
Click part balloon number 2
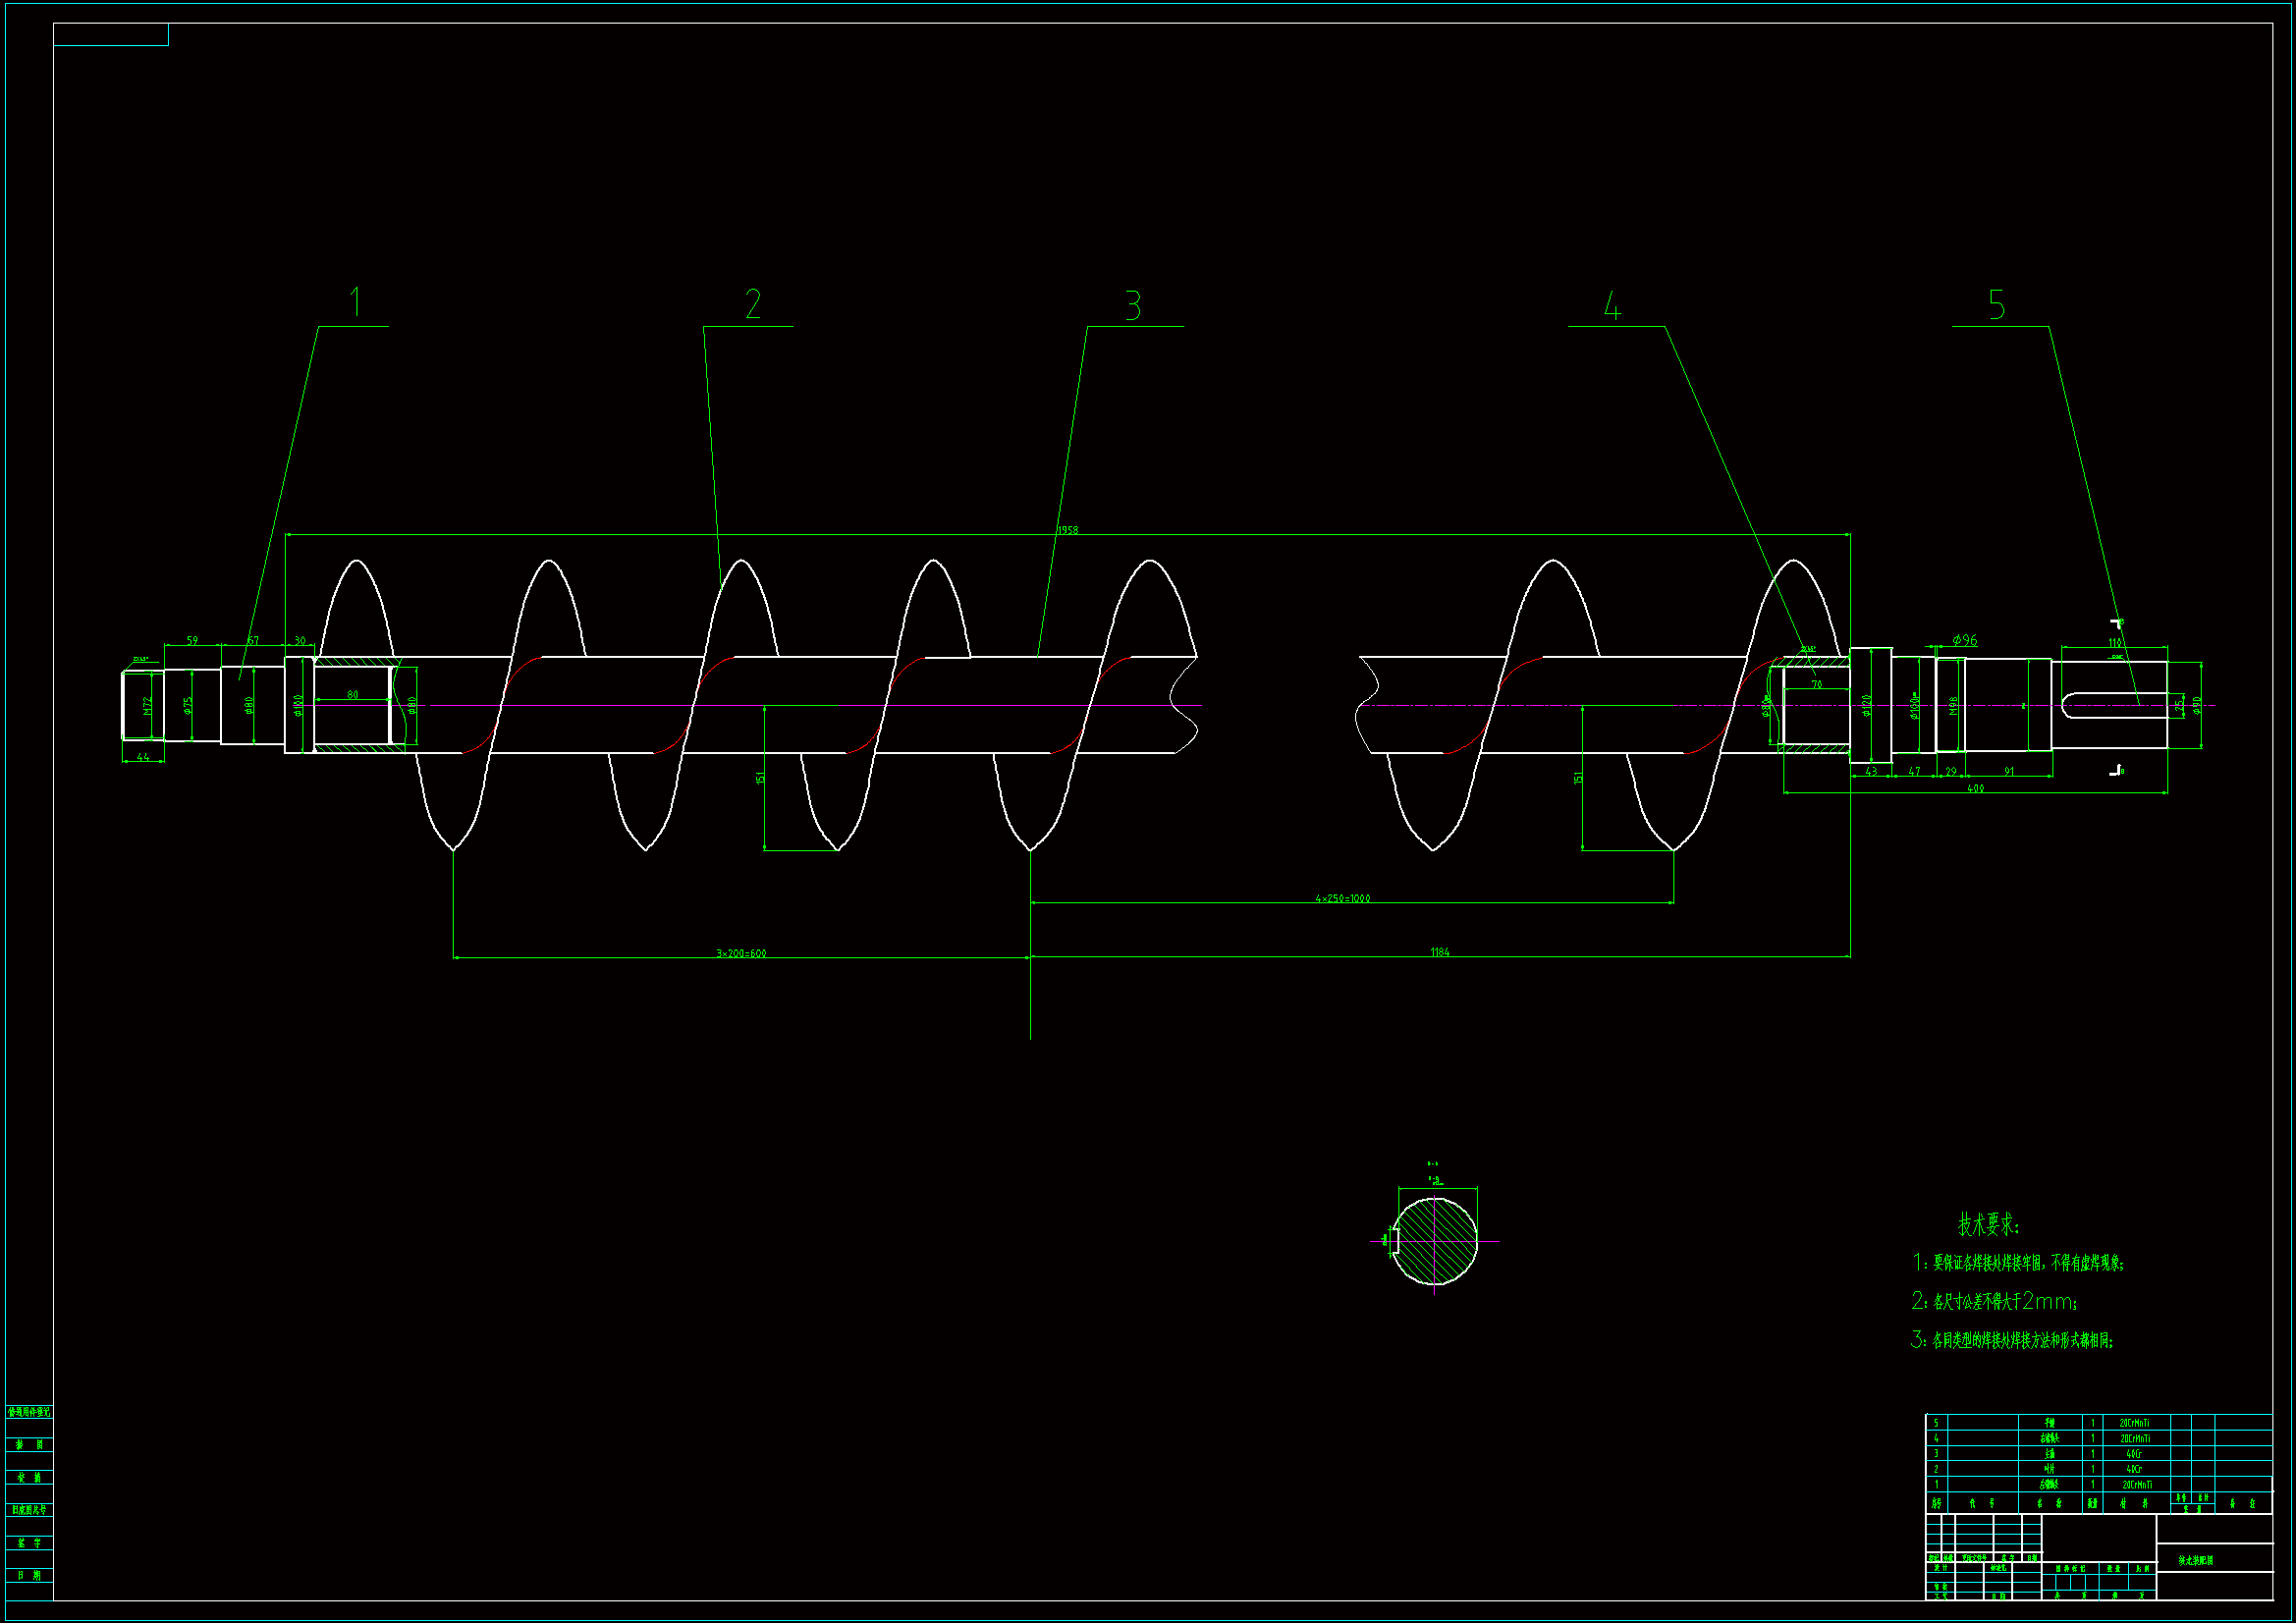(753, 304)
